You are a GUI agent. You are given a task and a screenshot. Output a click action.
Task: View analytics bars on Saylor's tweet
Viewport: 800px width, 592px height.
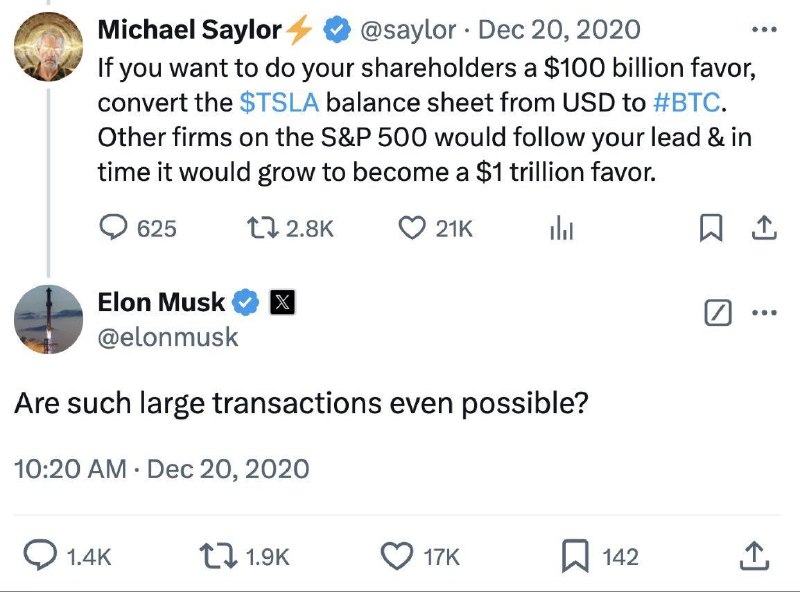pos(562,228)
